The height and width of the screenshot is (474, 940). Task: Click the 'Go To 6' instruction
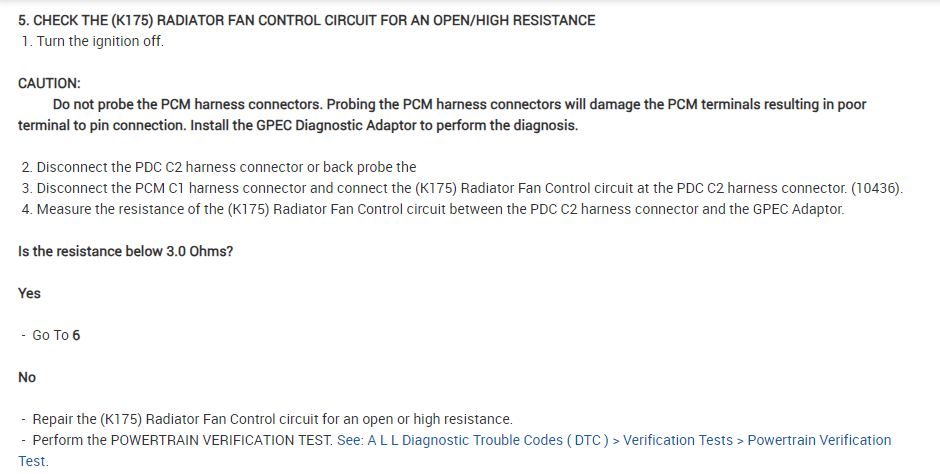pyautogui.click(x=56, y=335)
